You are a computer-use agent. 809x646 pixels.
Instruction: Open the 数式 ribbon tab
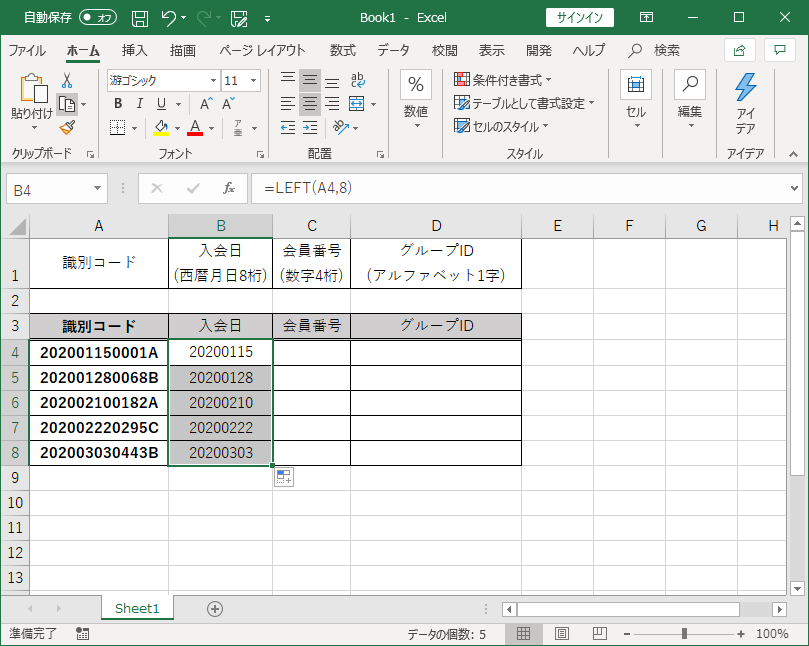342,50
